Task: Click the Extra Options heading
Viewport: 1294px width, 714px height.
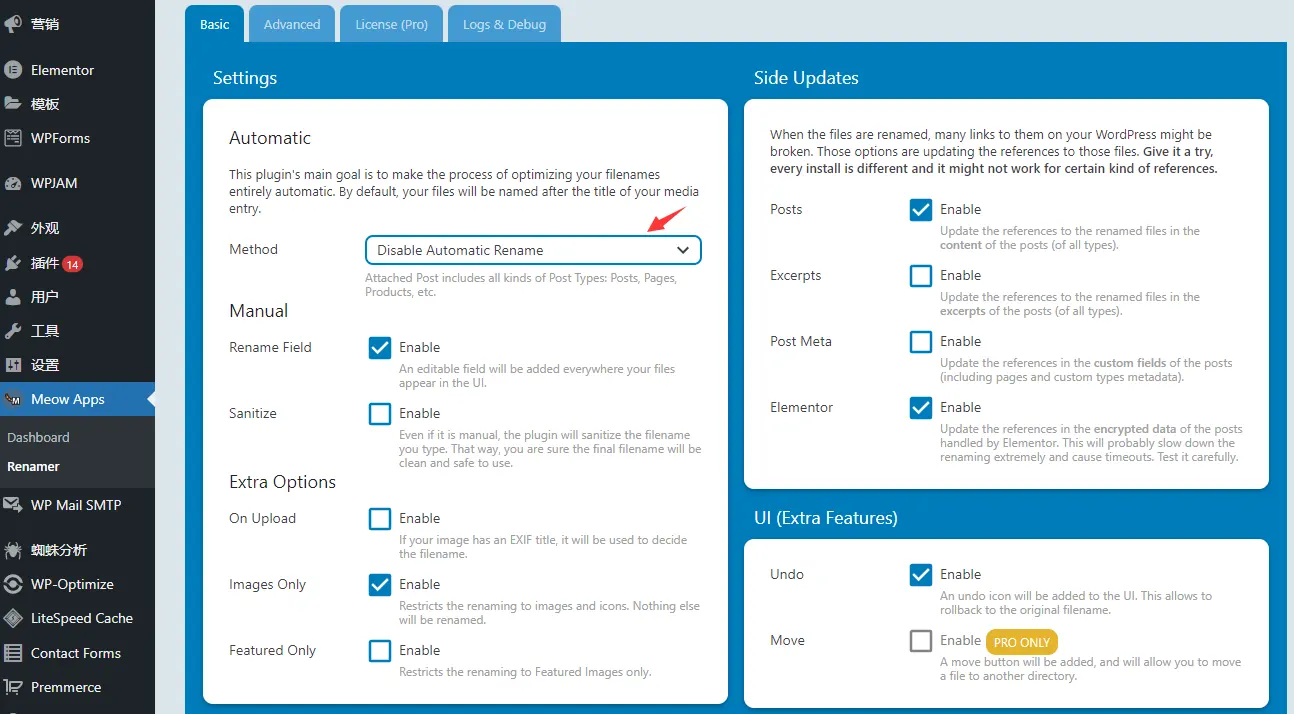Action: coord(282,482)
